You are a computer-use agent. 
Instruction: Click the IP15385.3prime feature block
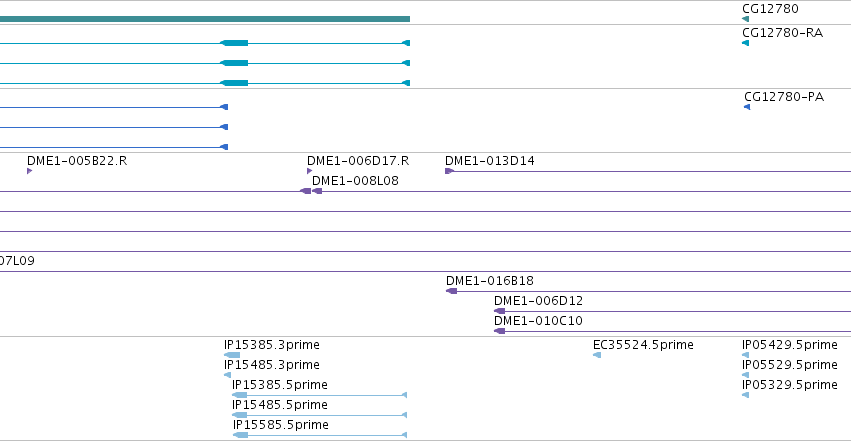pos(232,355)
